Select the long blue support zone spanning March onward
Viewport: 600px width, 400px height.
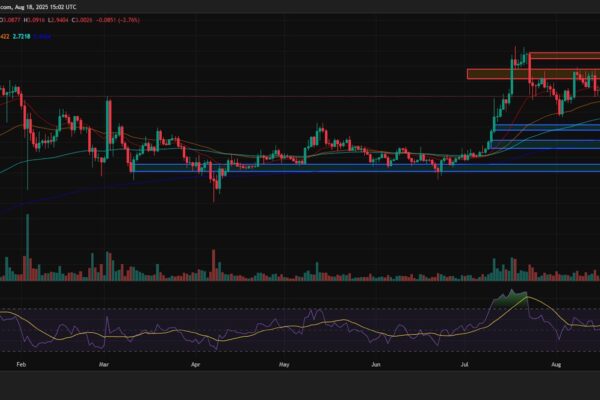pyautogui.click(x=366, y=168)
